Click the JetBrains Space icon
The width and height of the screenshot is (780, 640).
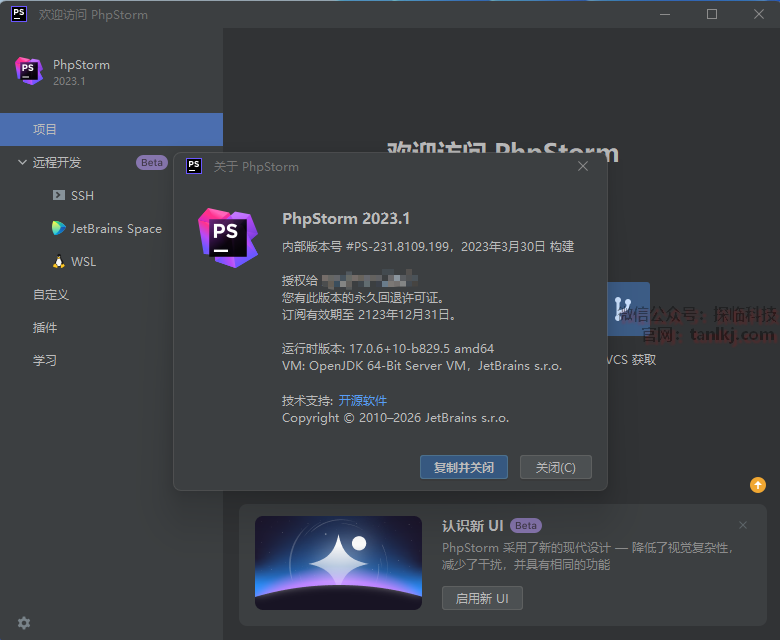coord(58,228)
